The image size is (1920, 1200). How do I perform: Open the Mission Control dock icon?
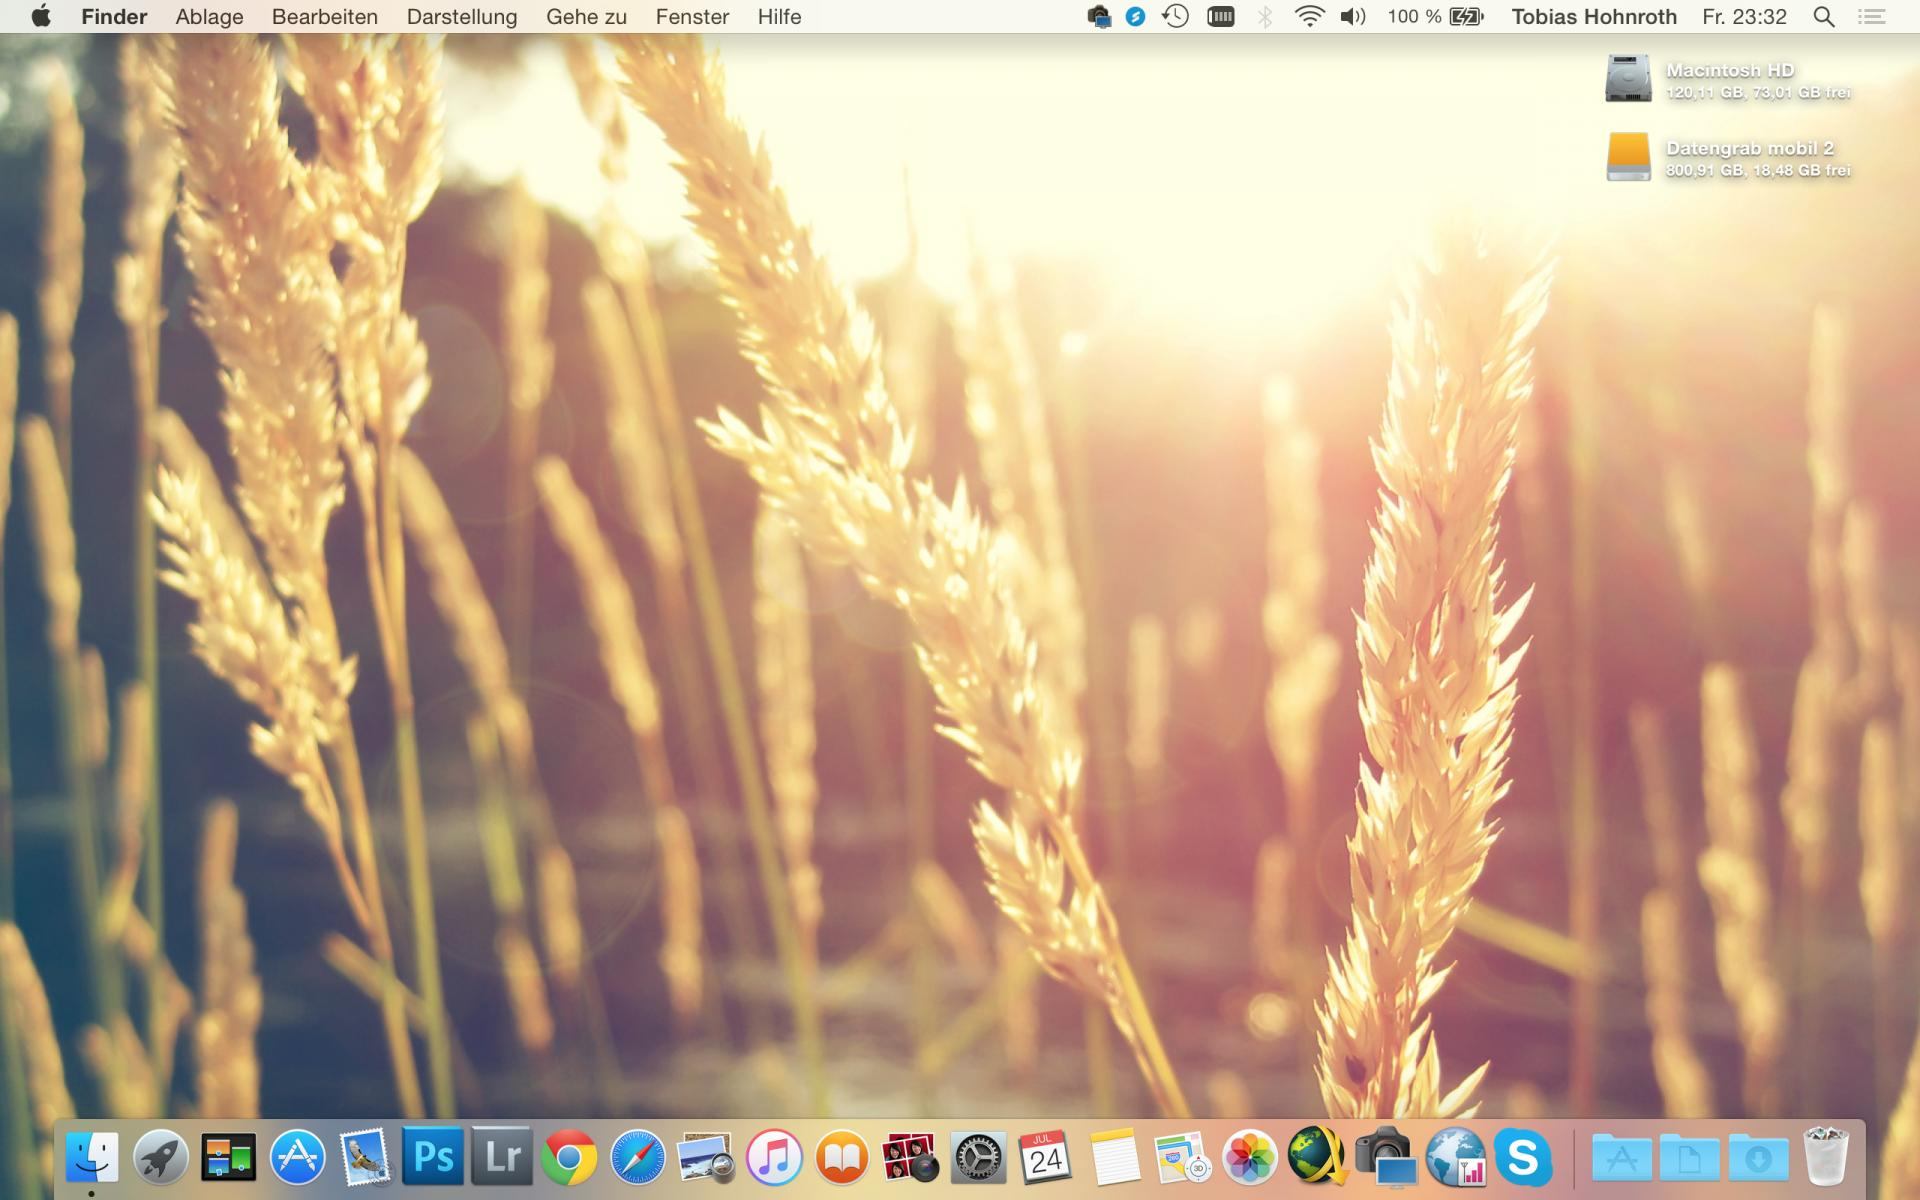(x=228, y=1158)
